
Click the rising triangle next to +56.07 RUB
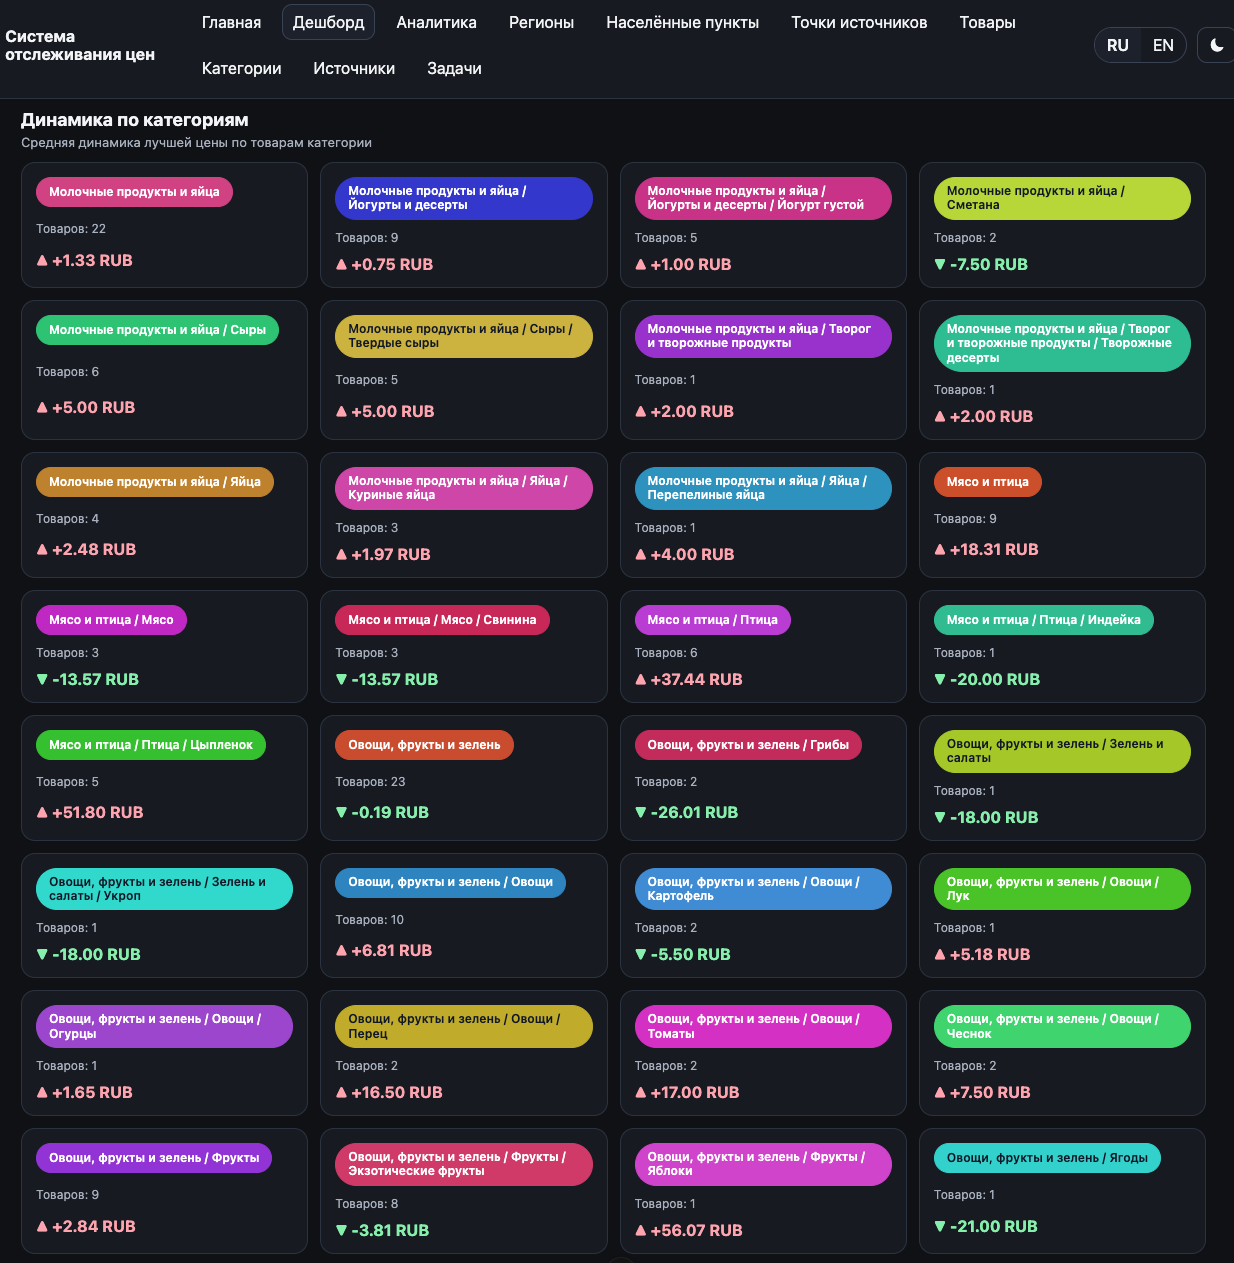click(641, 1231)
